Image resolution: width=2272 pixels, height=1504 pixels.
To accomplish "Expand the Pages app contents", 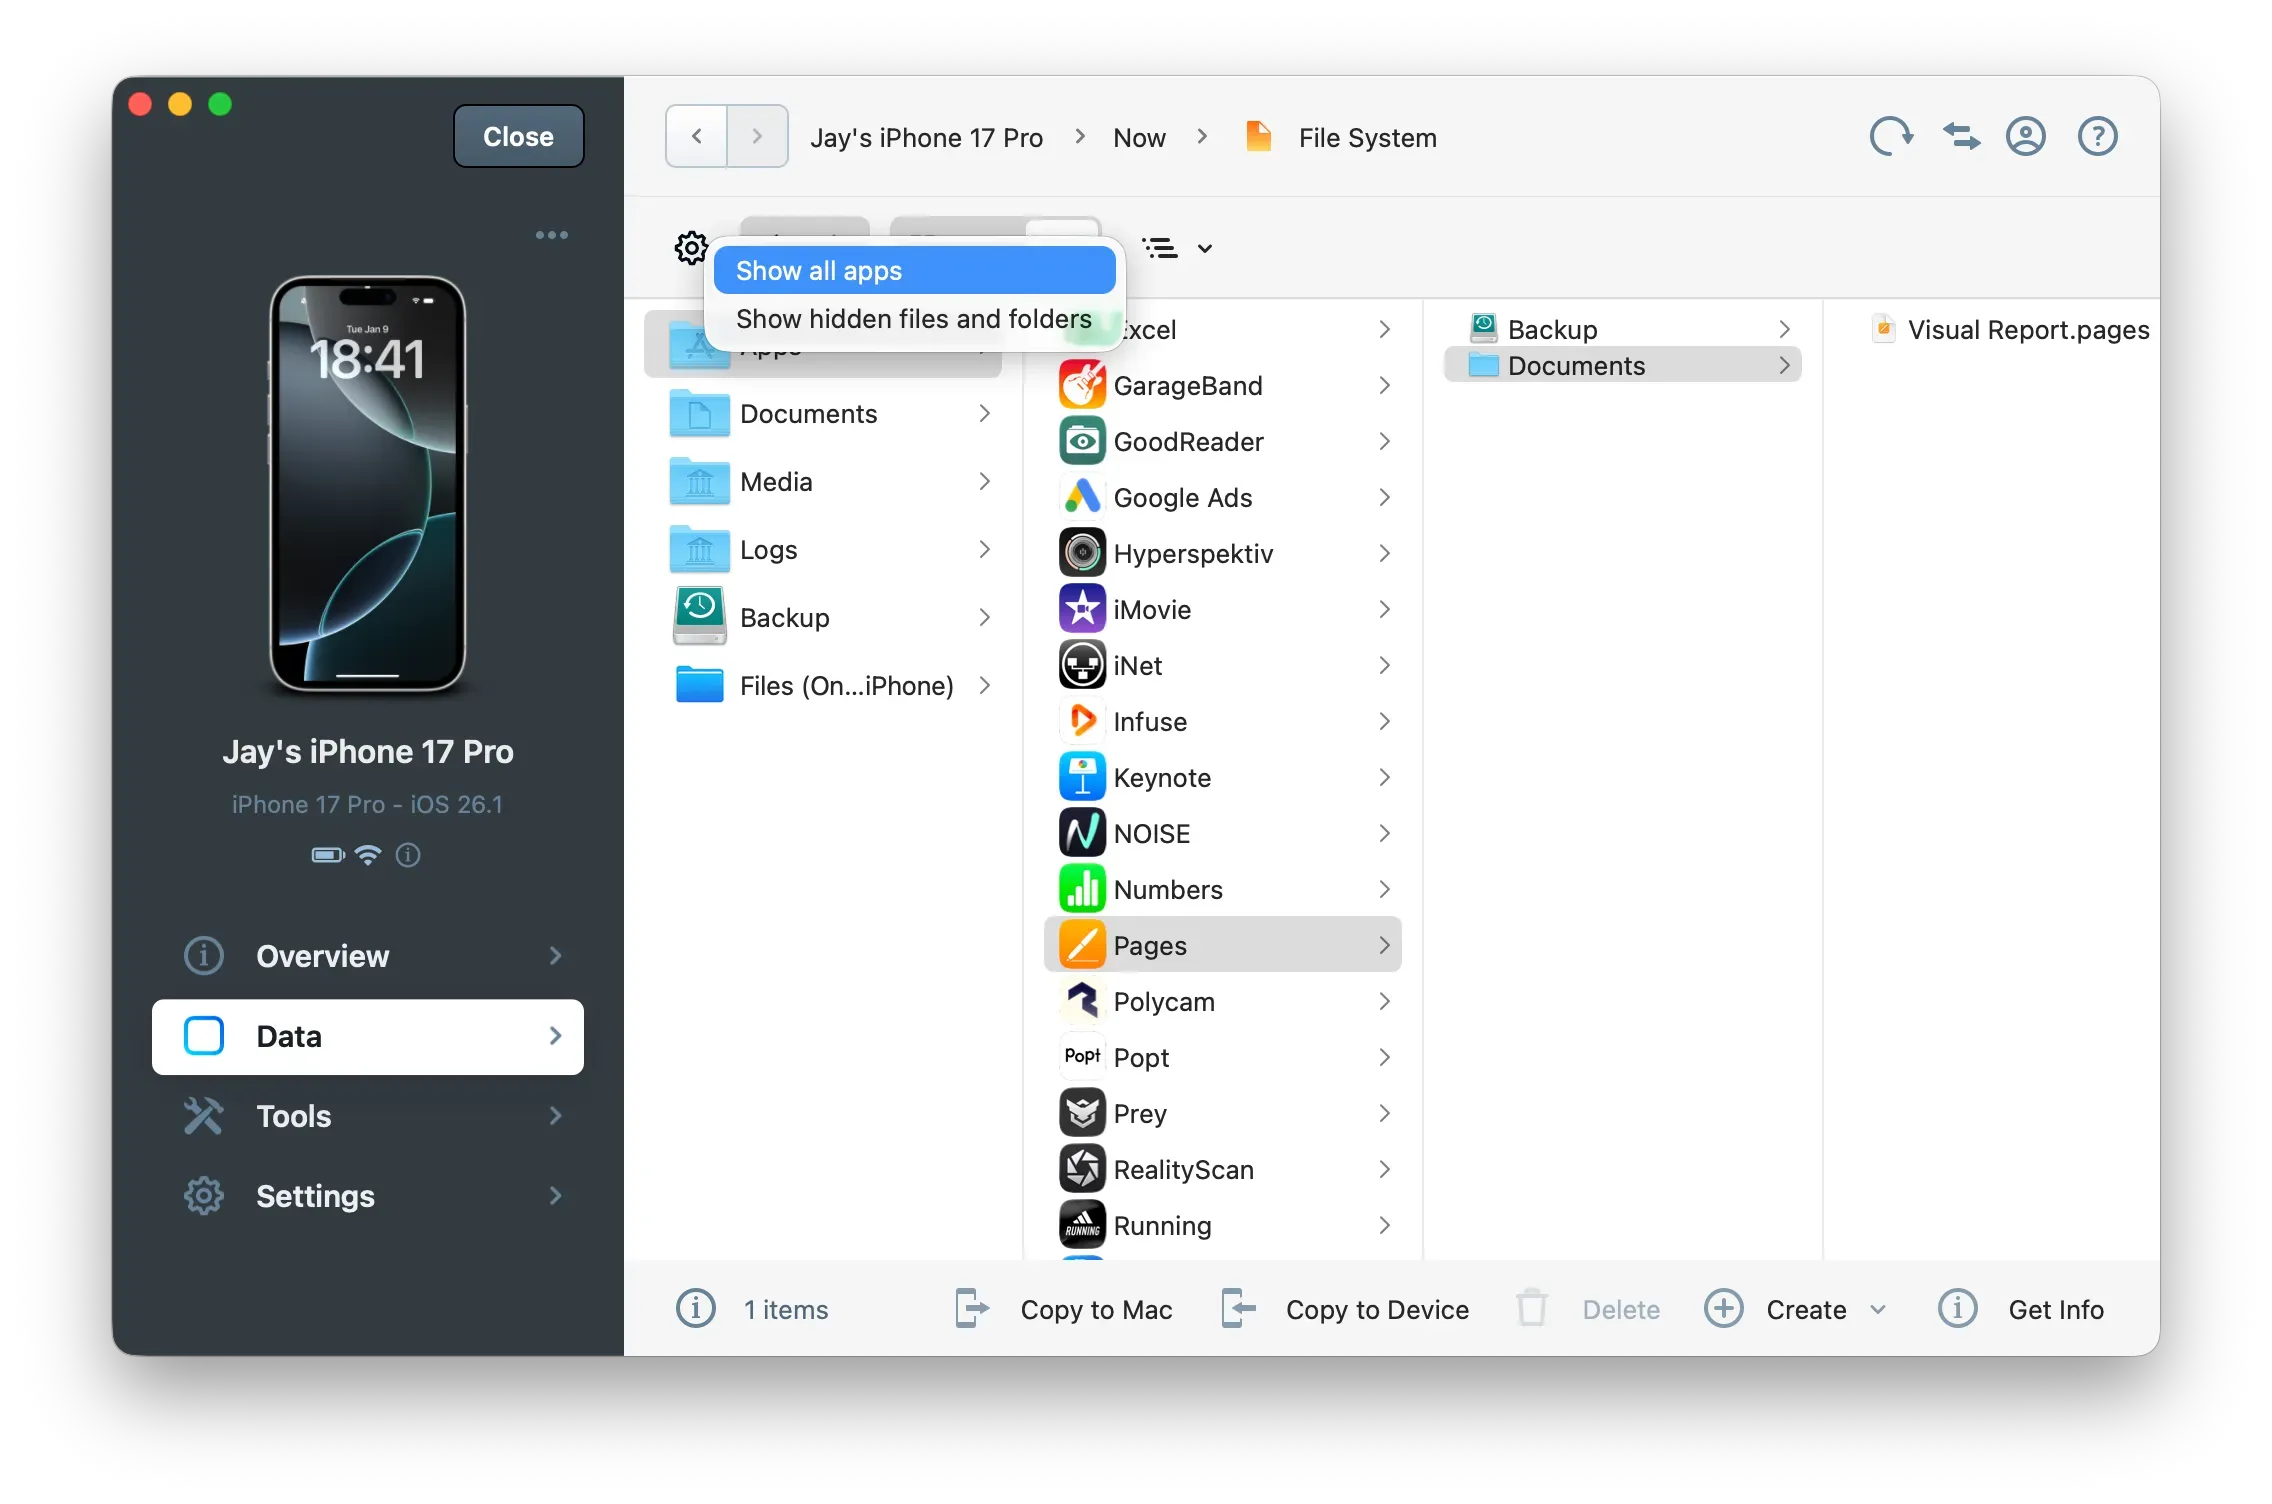I will [1385, 944].
